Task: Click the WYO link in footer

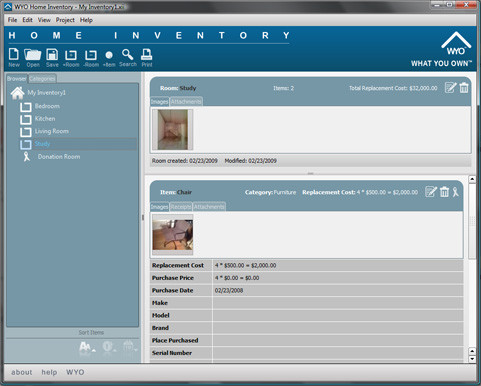Action: (x=75, y=372)
